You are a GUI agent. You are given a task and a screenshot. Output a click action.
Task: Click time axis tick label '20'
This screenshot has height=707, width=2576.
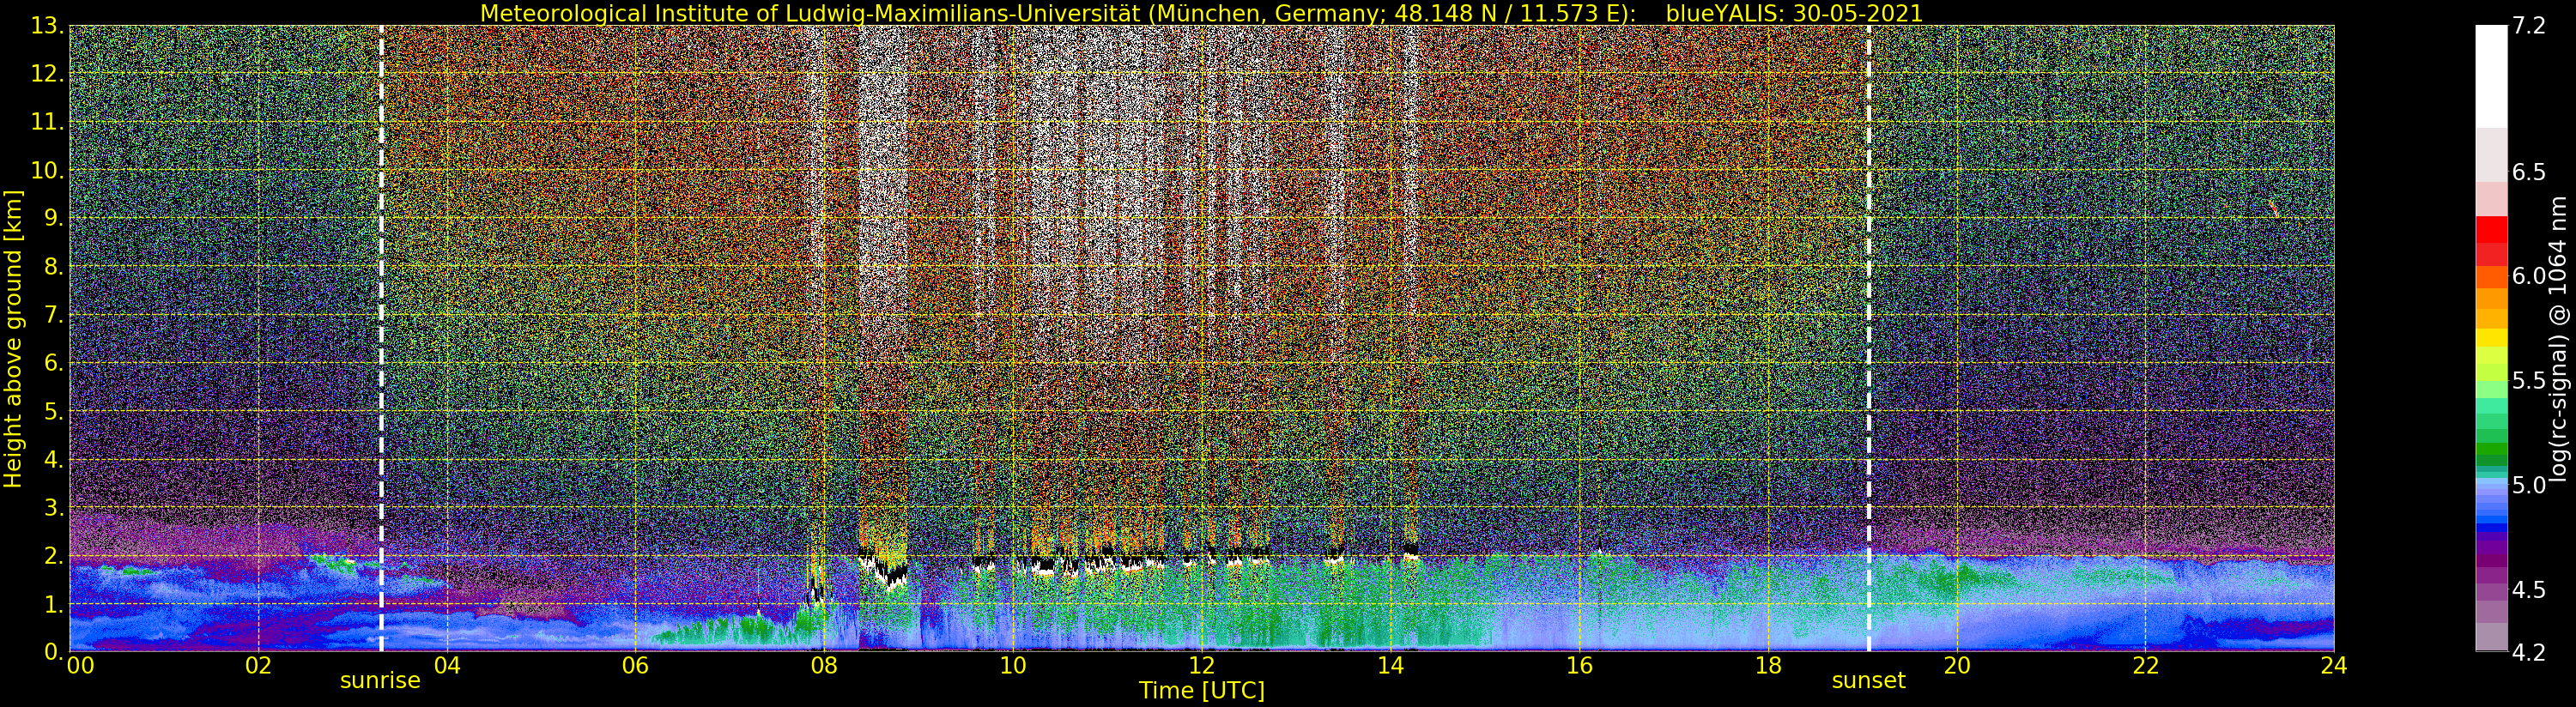click(1957, 665)
